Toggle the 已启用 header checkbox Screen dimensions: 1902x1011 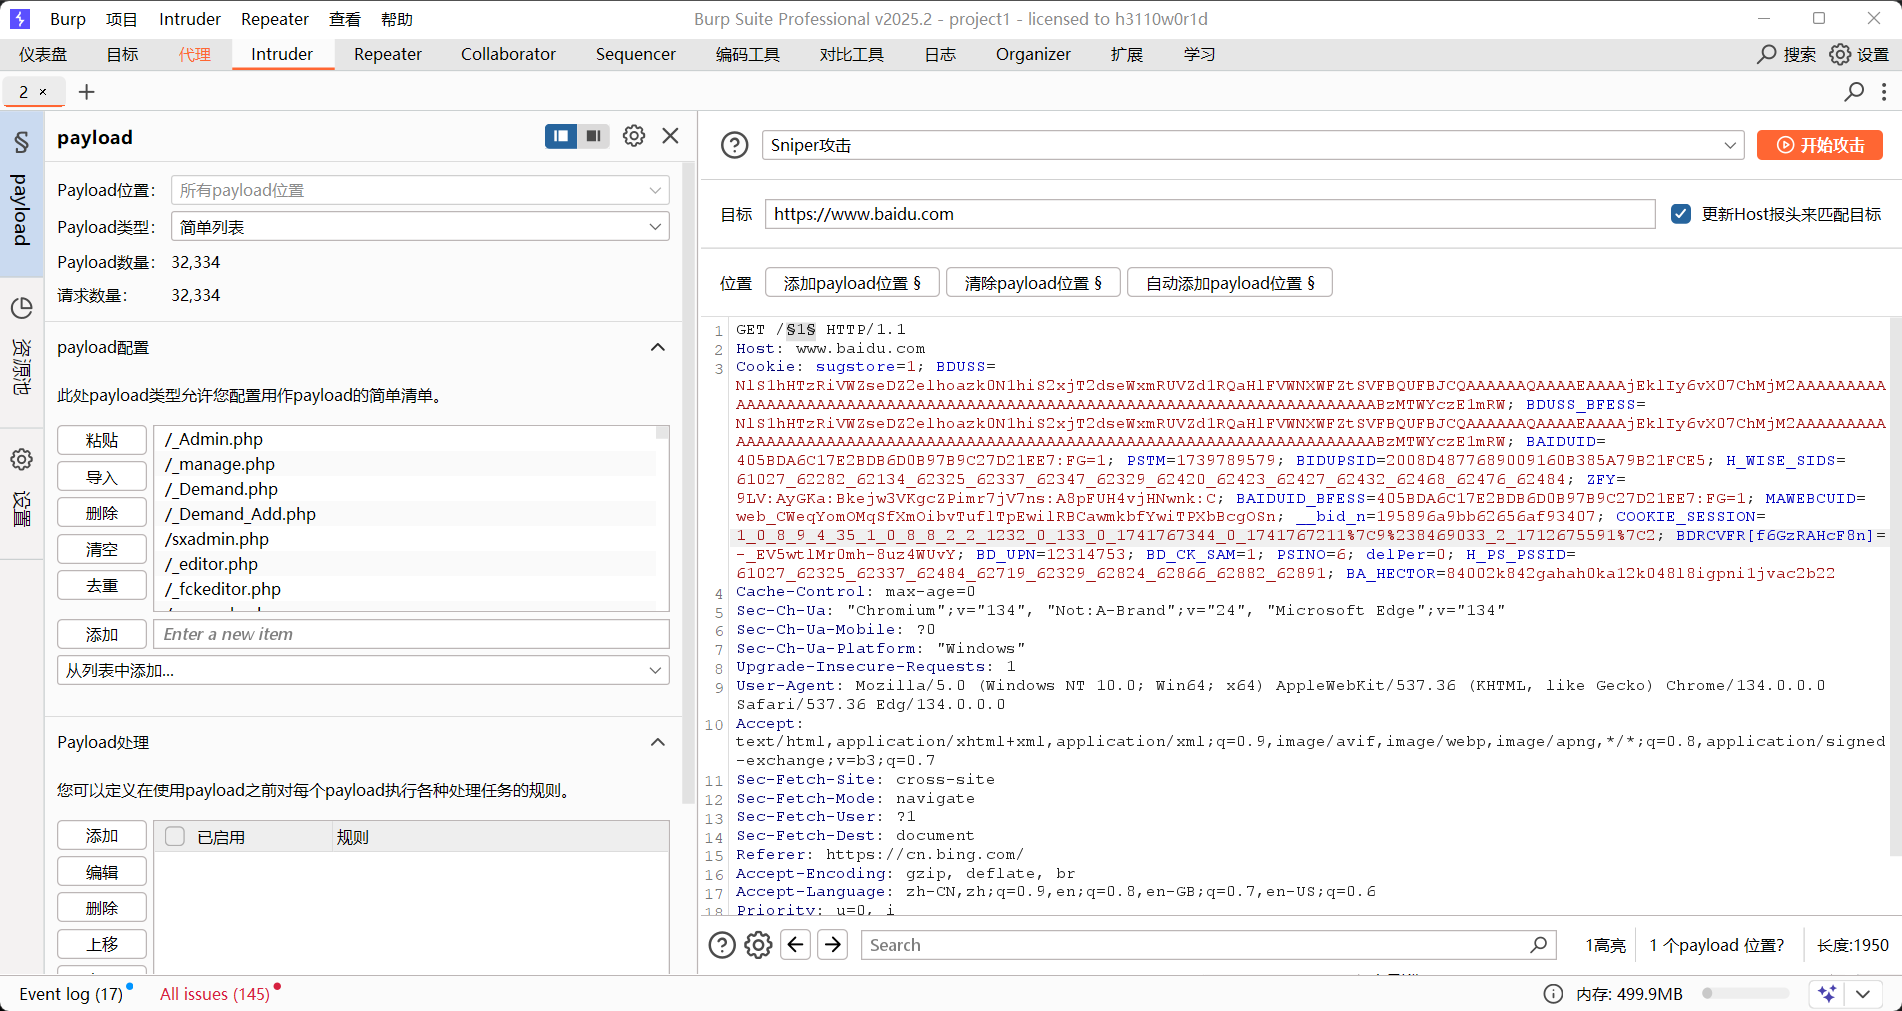point(175,837)
